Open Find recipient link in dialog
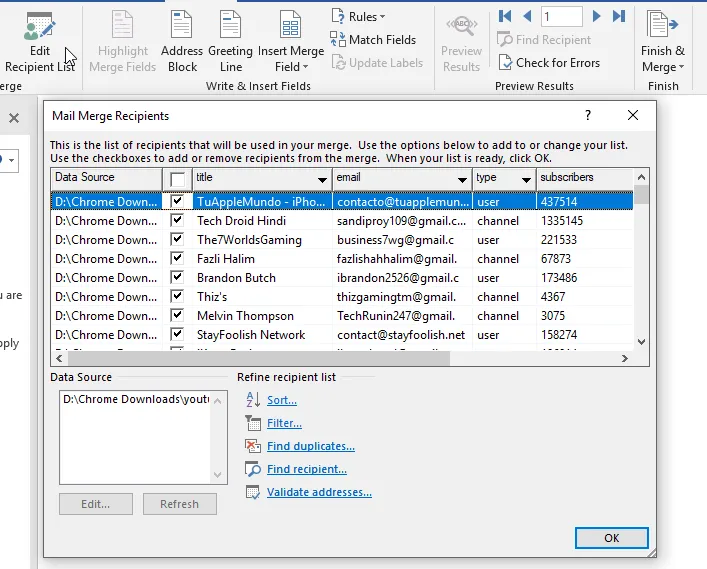This screenshot has width=707, height=569. pyautogui.click(x=307, y=469)
